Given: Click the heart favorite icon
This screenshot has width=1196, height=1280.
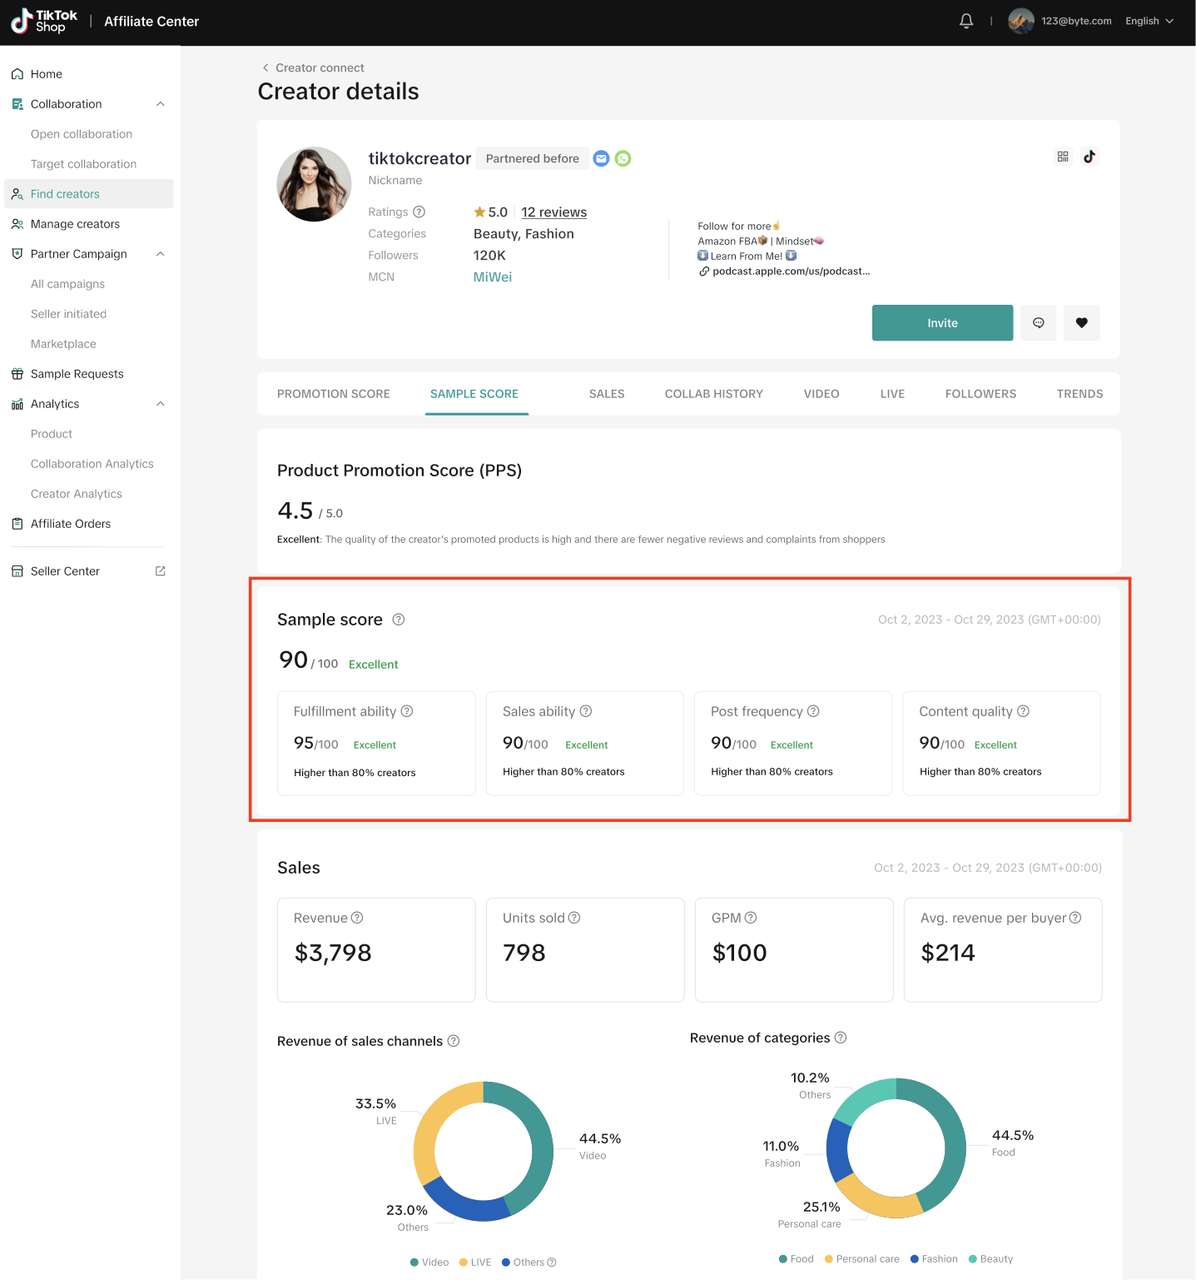Looking at the screenshot, I should (1081, 323).
